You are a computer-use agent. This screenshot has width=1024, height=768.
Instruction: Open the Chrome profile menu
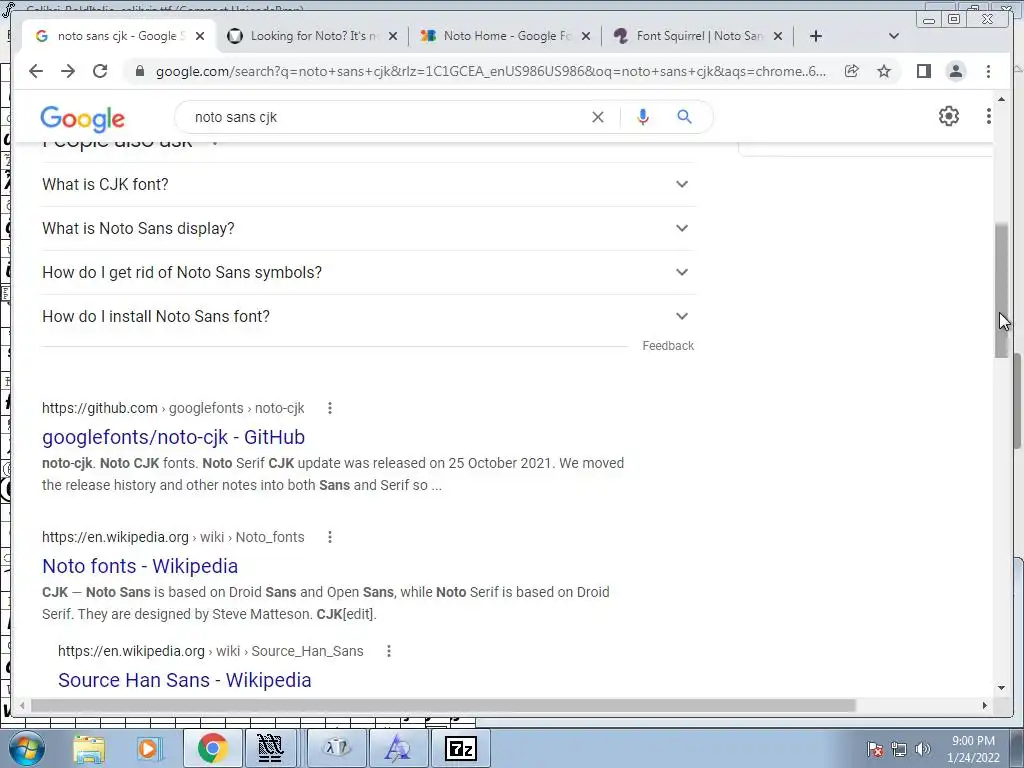[955, 71]
